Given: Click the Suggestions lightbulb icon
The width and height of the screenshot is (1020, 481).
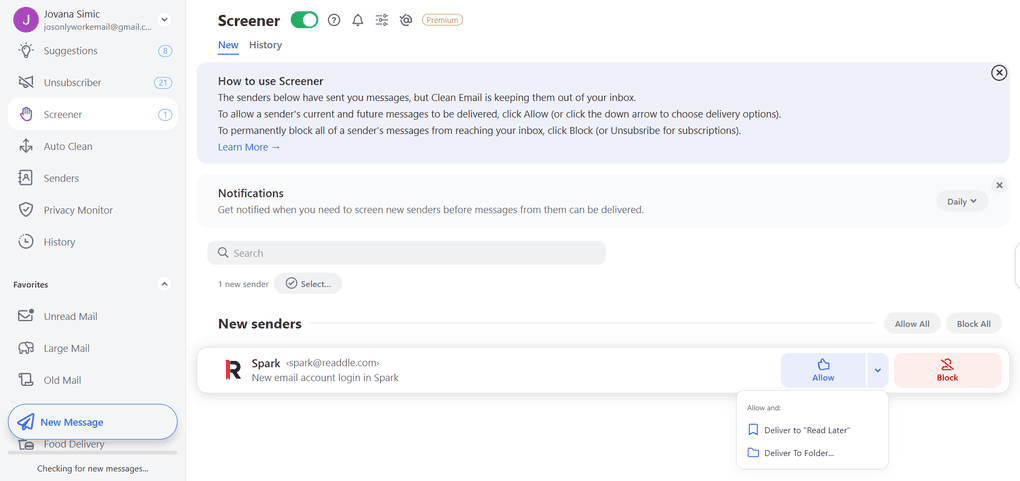Looking at the screenshot, I should click(25, 50).
